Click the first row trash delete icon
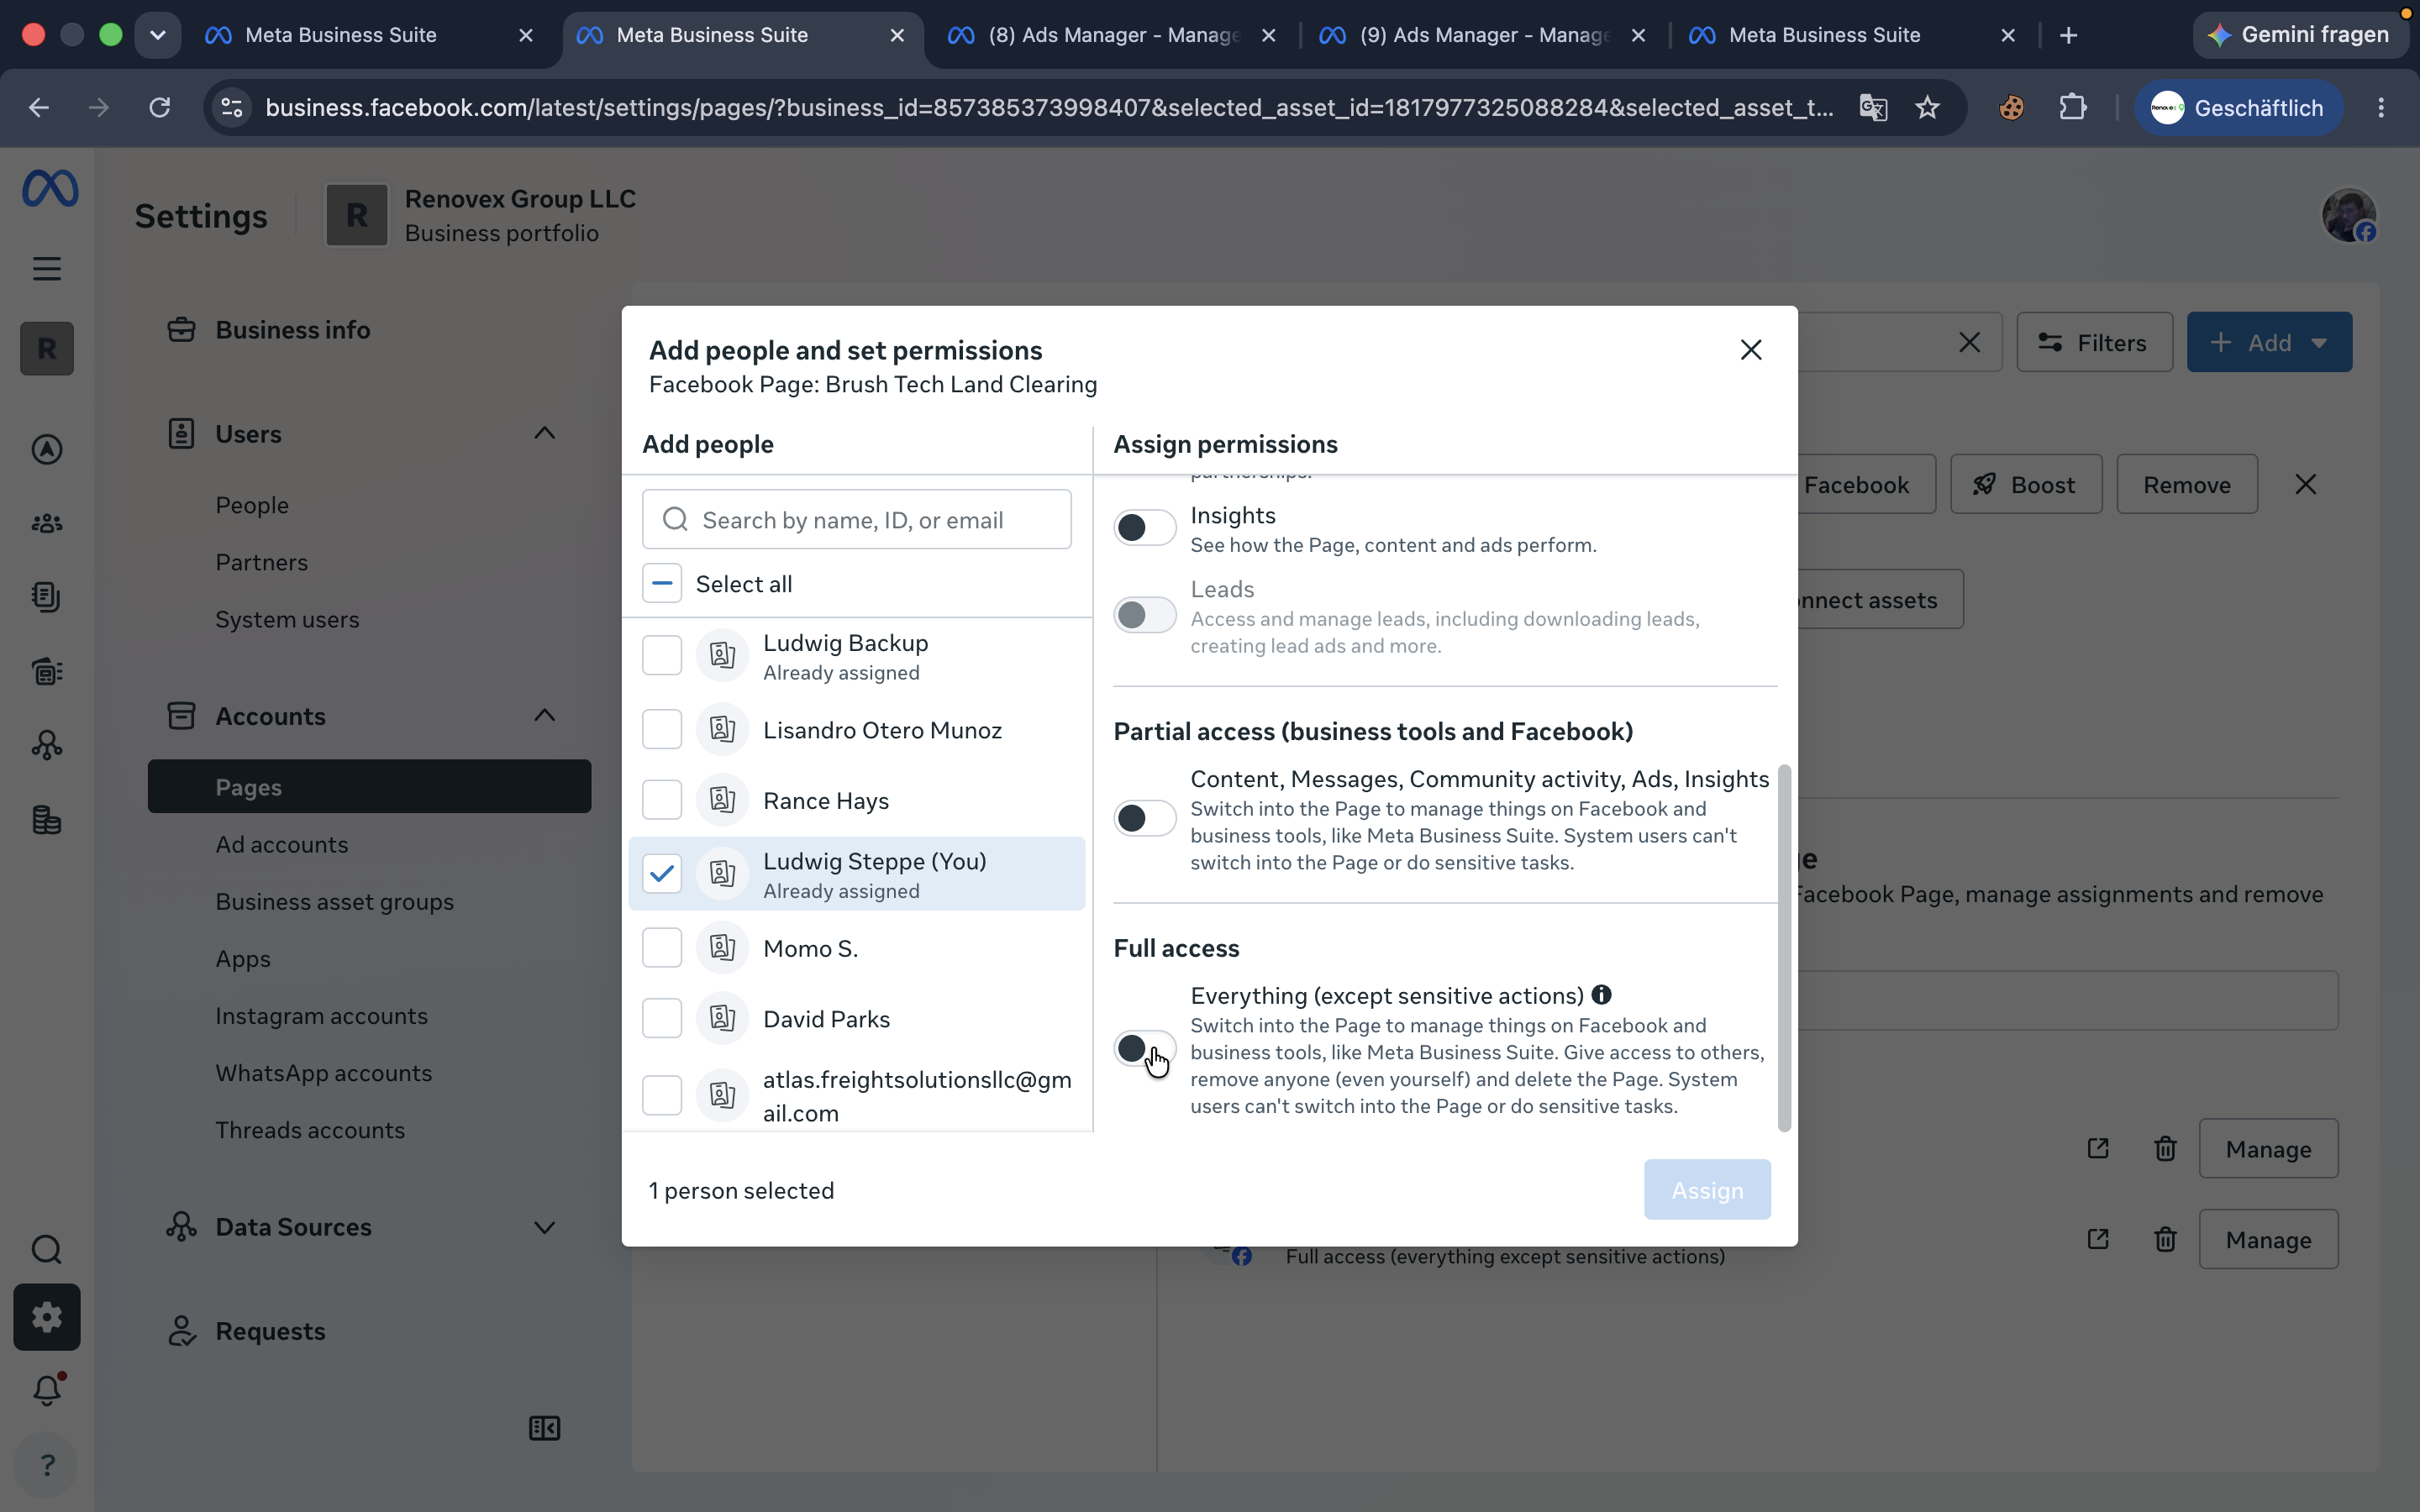Viewport: 2420px width, 1512px height. pyautogui.click(x=2165, y=1148)
